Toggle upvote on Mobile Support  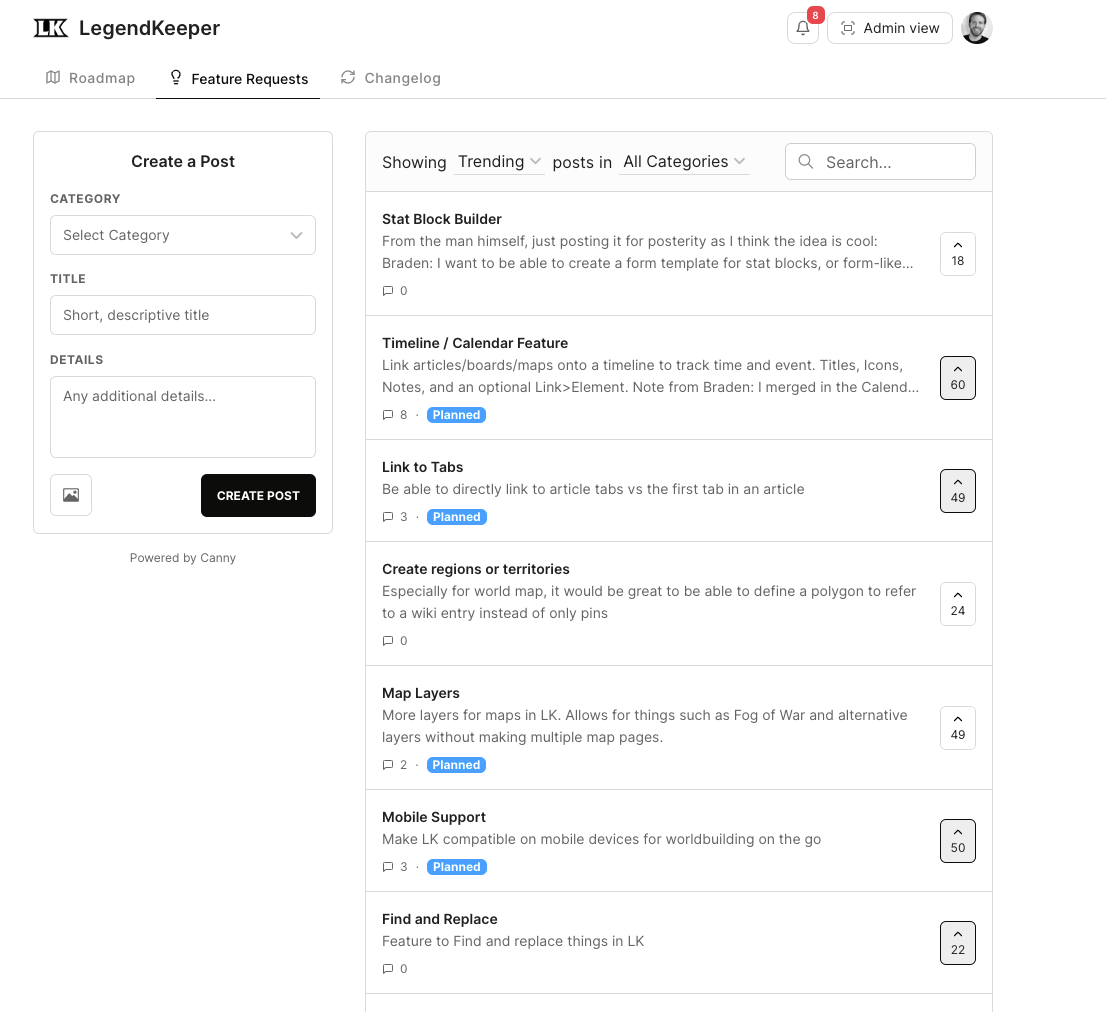pyautogui.click(x=958, y=841)
